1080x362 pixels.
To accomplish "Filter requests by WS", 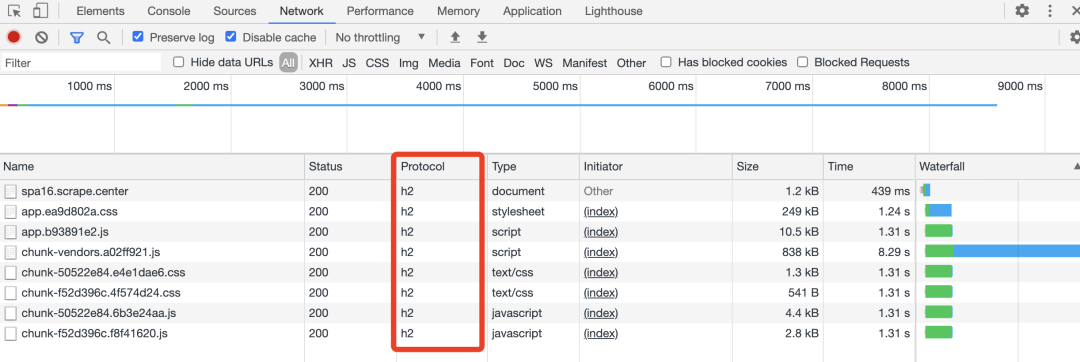I will pos(543,63).
